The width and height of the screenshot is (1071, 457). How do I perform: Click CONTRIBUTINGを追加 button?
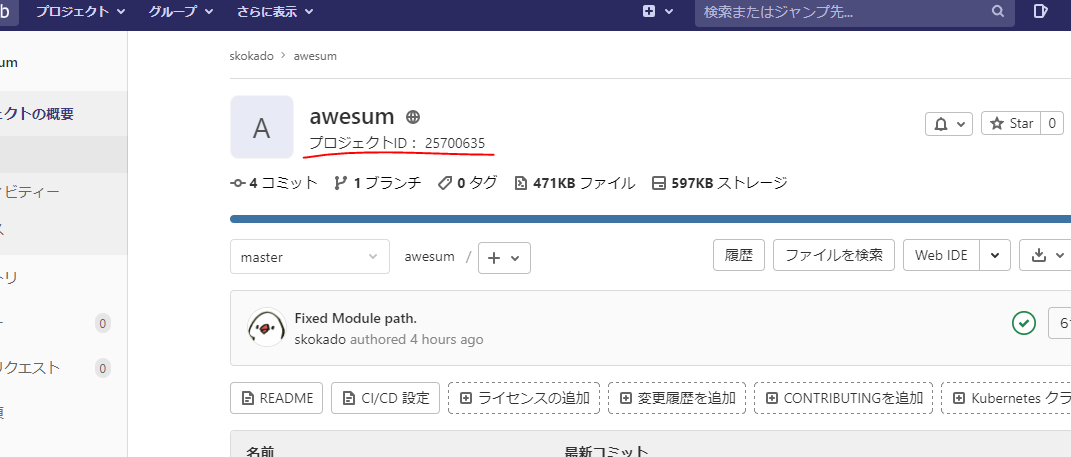[844, 398]
